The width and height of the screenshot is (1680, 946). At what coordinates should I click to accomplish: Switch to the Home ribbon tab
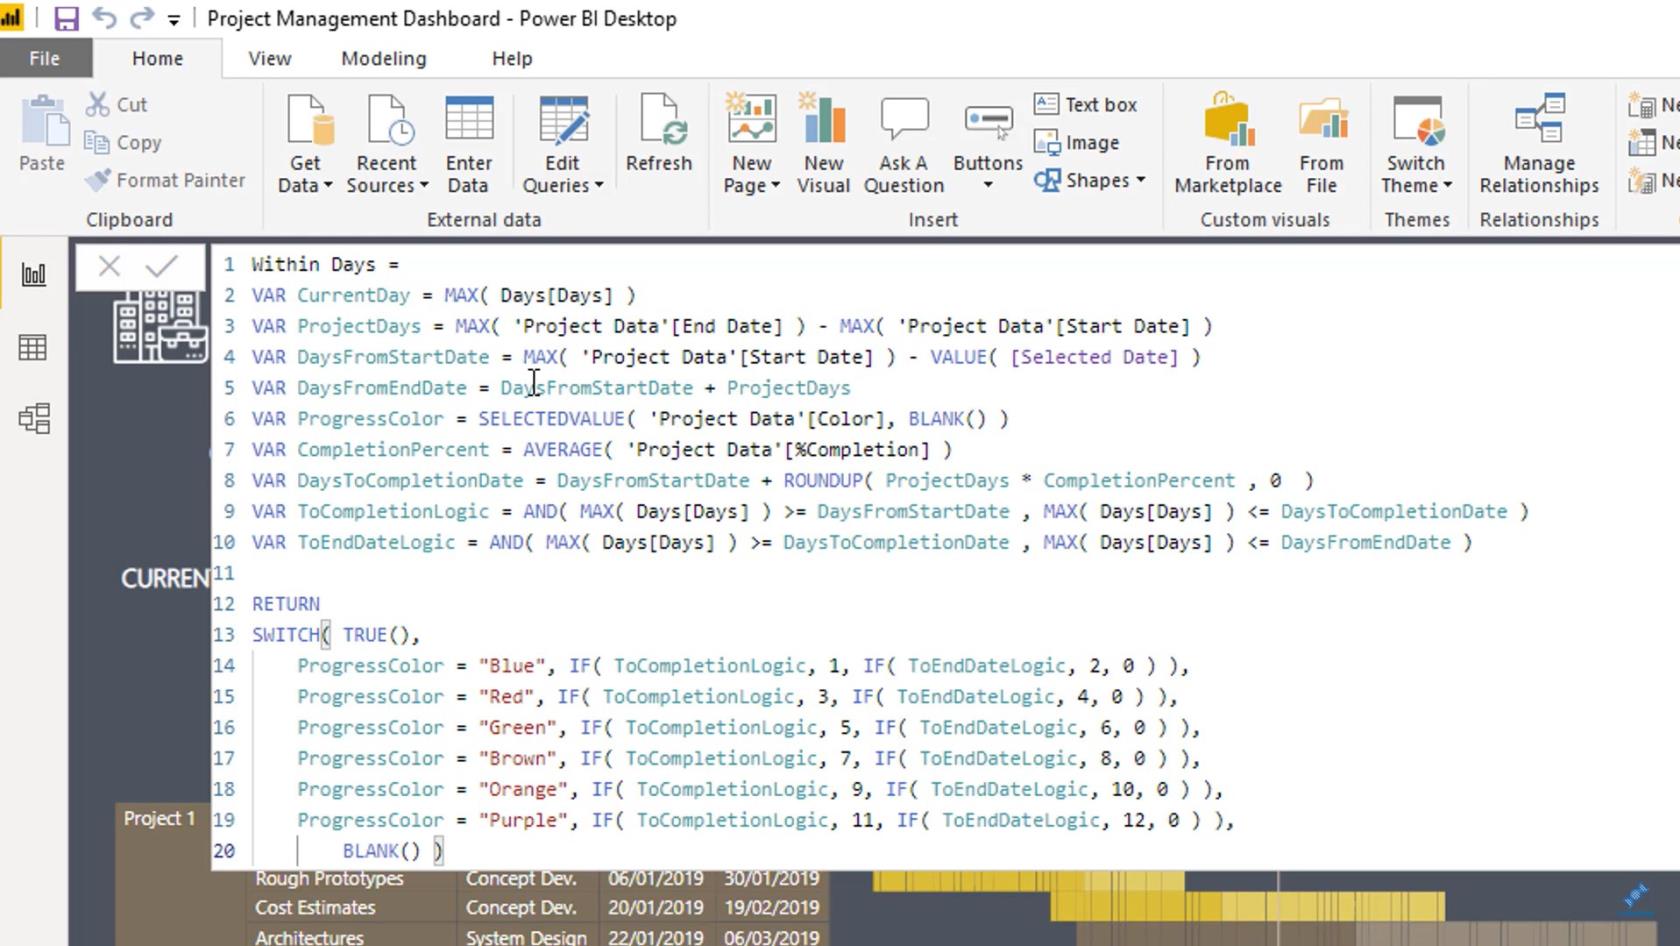click(158, 58)
